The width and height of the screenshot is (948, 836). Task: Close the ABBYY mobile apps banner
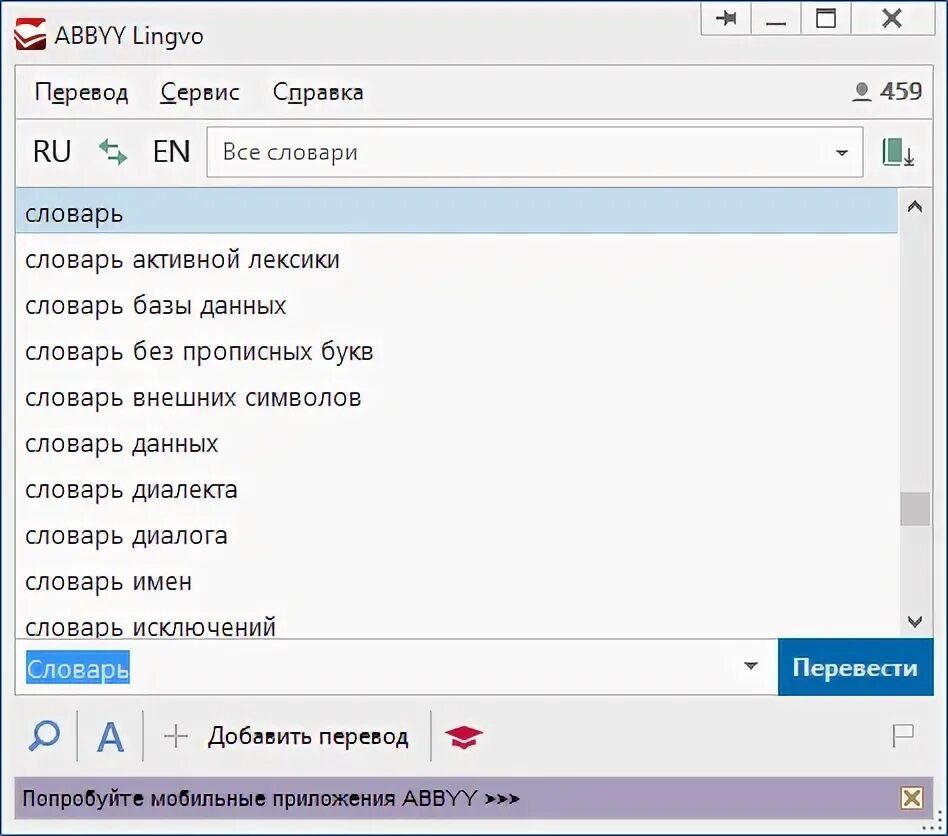point(912,798)
